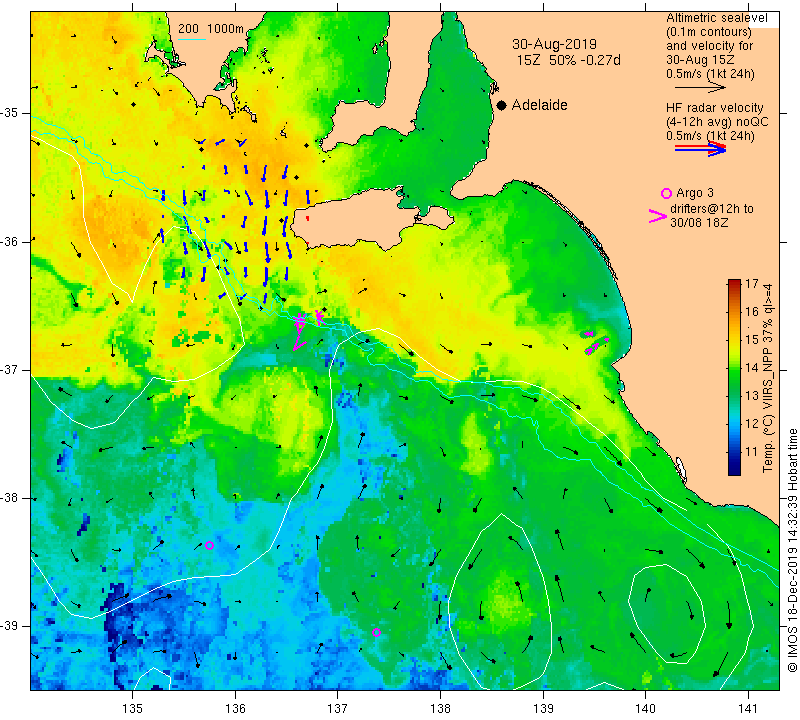The image size is (800, 720).
Task: Click the temperature colorbar near 14
Action: (734, 367)
